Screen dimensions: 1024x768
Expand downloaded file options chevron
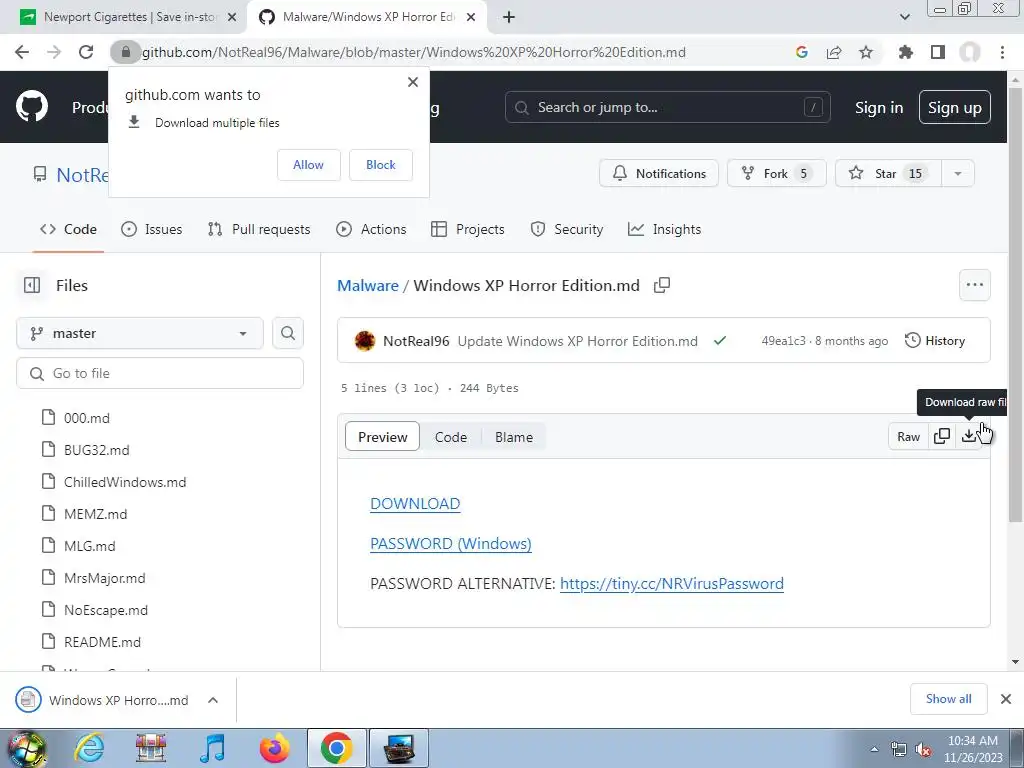pos(212,700)
